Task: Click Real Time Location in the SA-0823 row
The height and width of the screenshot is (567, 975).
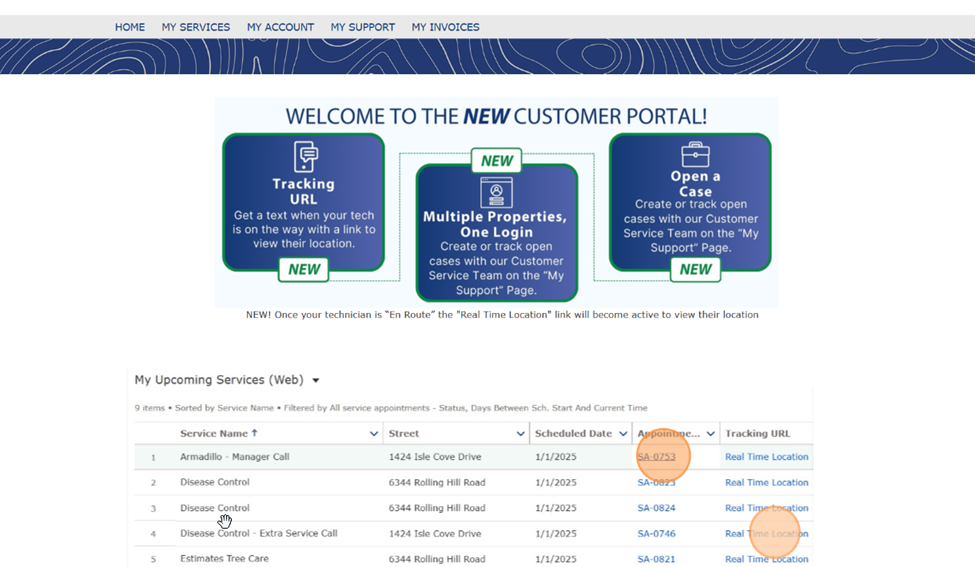Action: click(766, 482)
